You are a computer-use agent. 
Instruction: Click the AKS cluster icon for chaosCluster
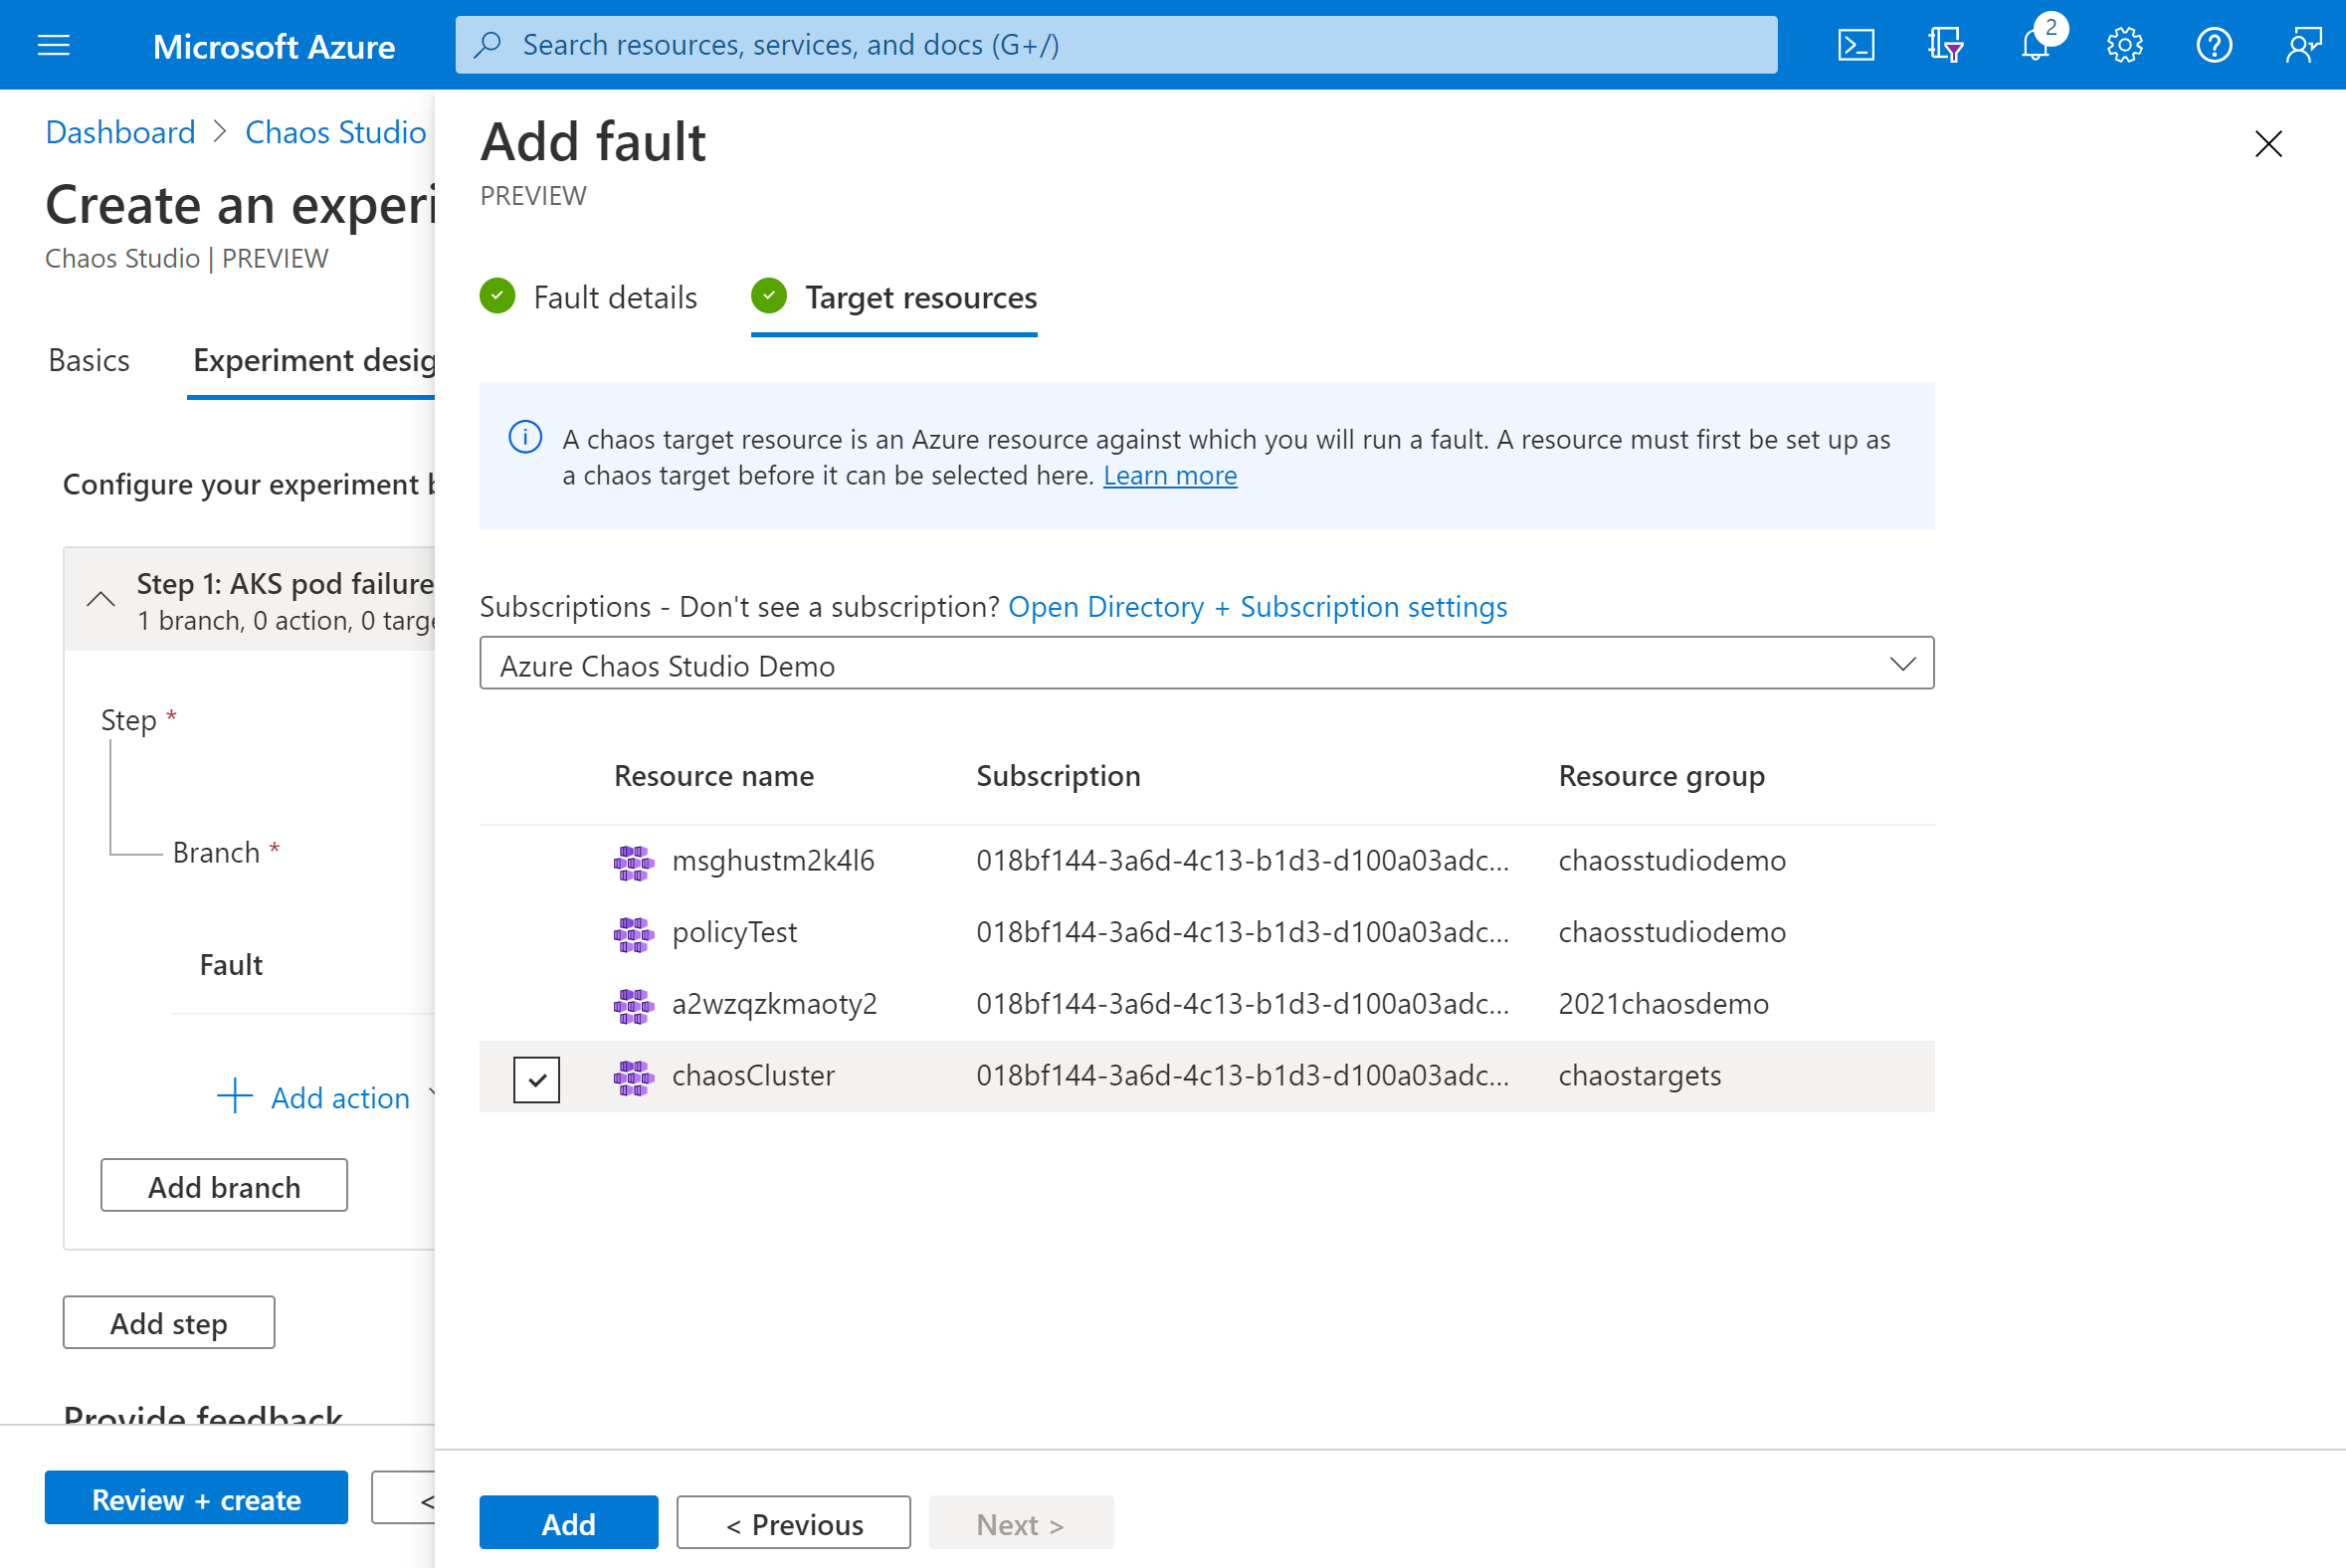634,1075
